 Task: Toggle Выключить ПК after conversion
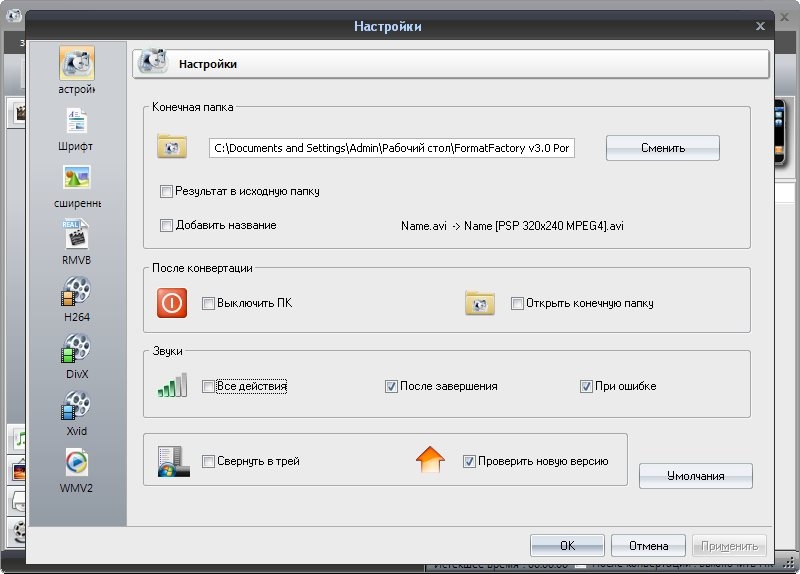[208, 303]
